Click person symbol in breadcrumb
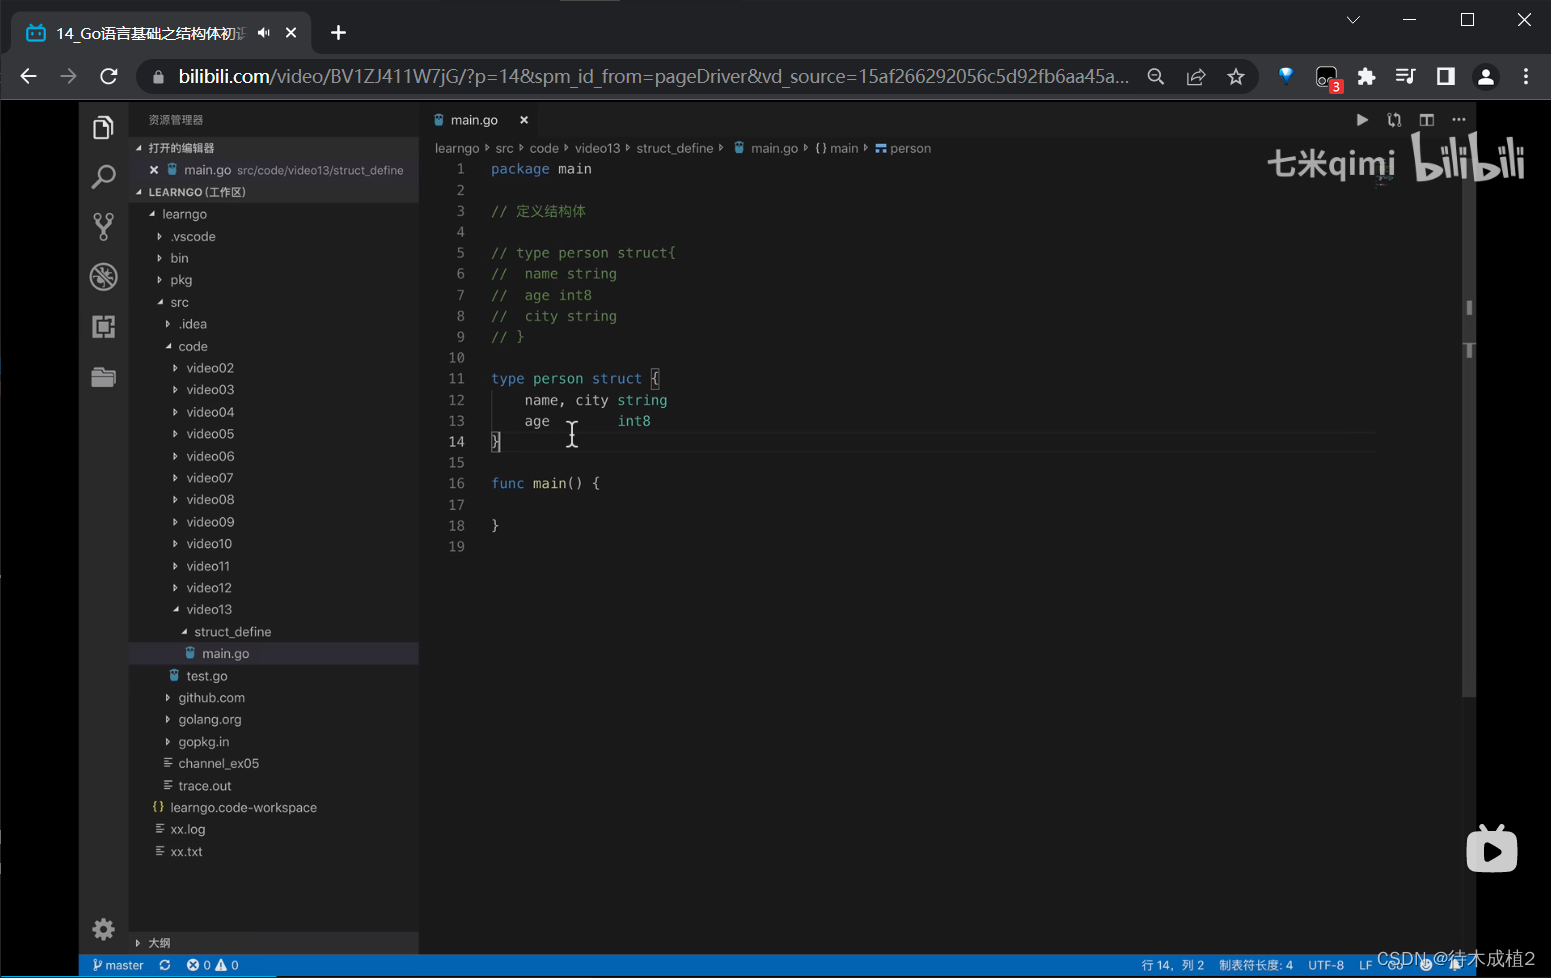 [x=903, y=148]
